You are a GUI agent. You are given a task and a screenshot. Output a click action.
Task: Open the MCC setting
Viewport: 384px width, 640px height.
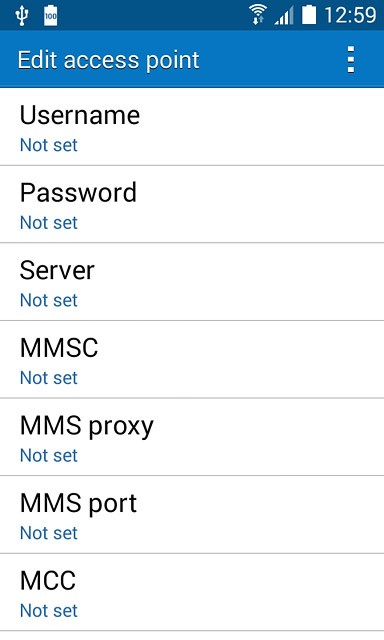coord(192,593)
